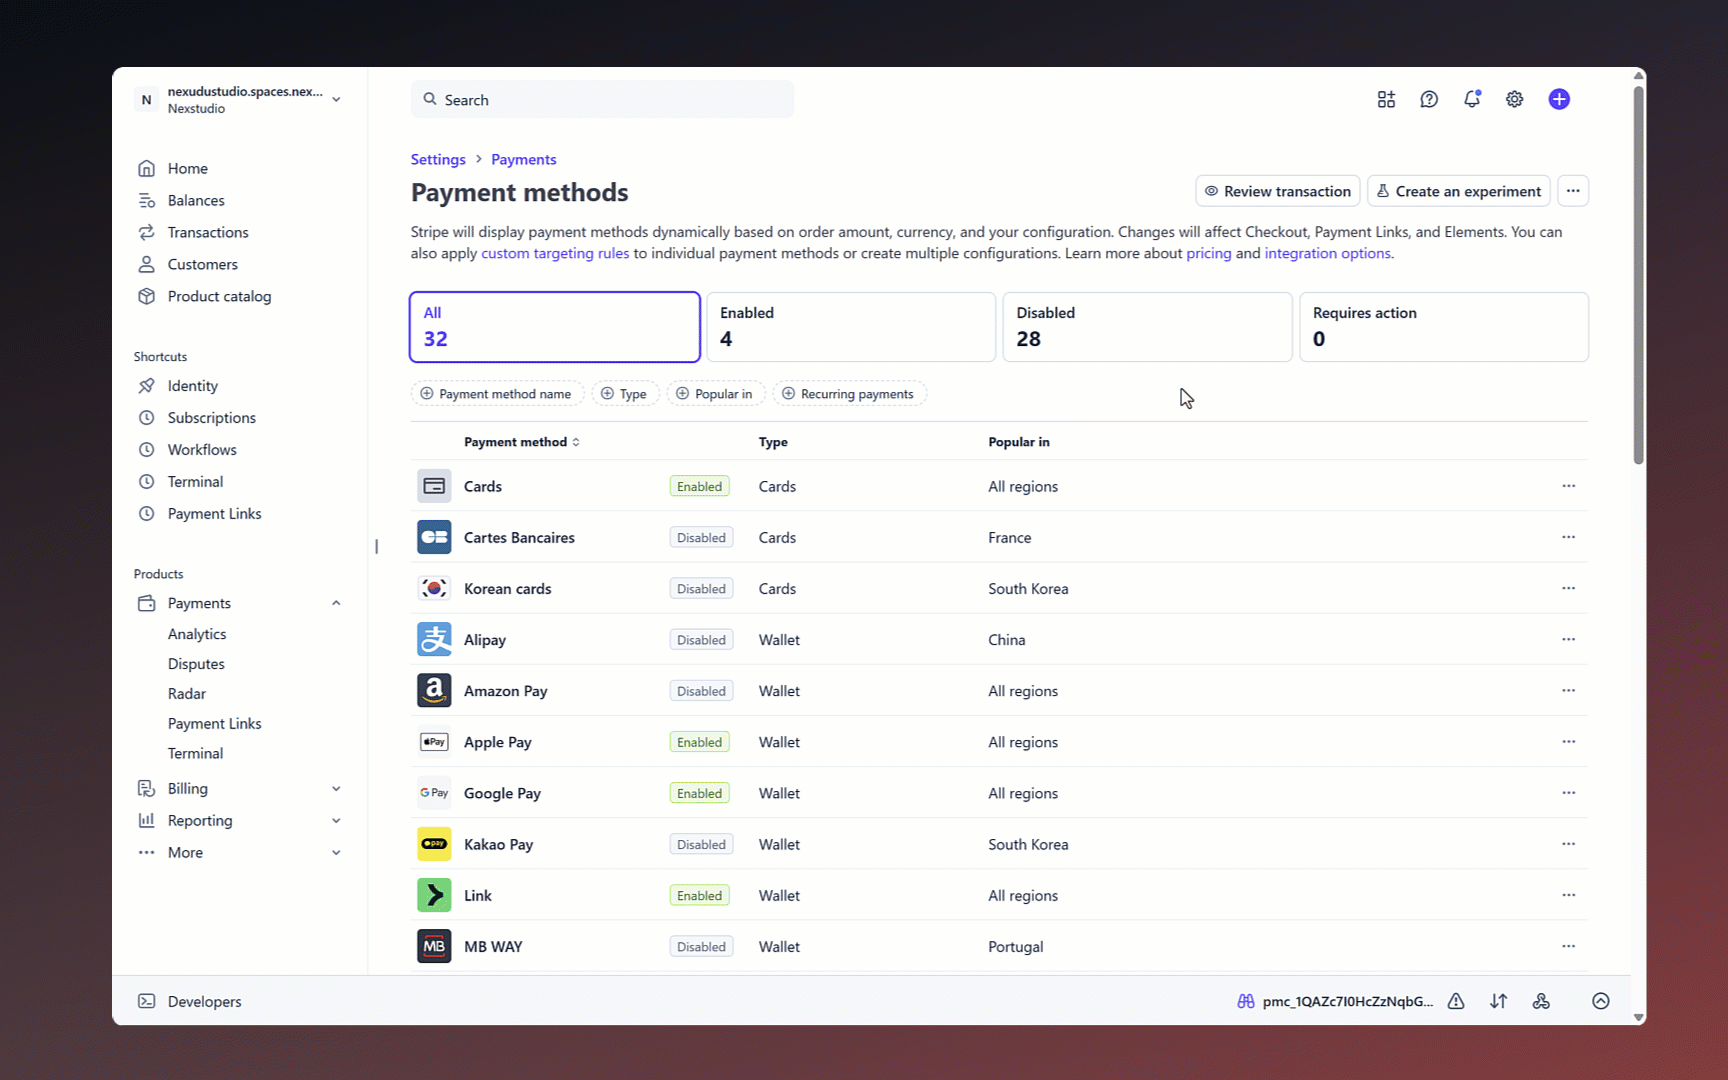Click the purple create plus icon
The height and width of the screenshot is (1080, 1728).
point(1559,99)
